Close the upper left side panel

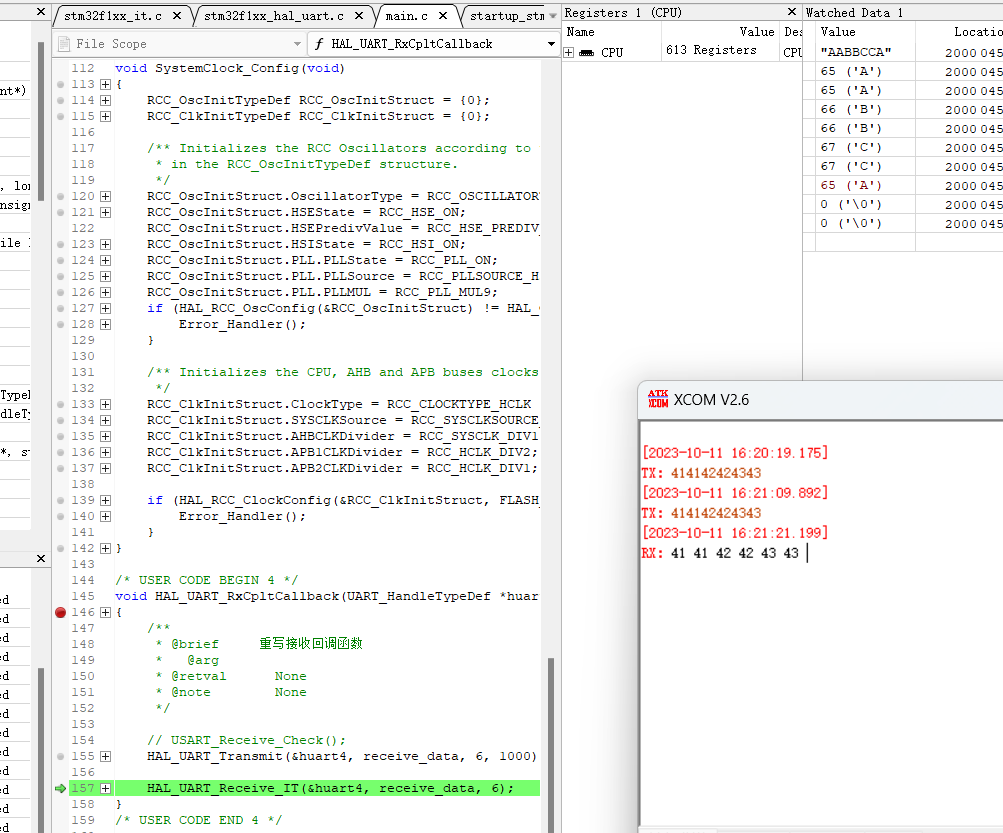(41, 12)
